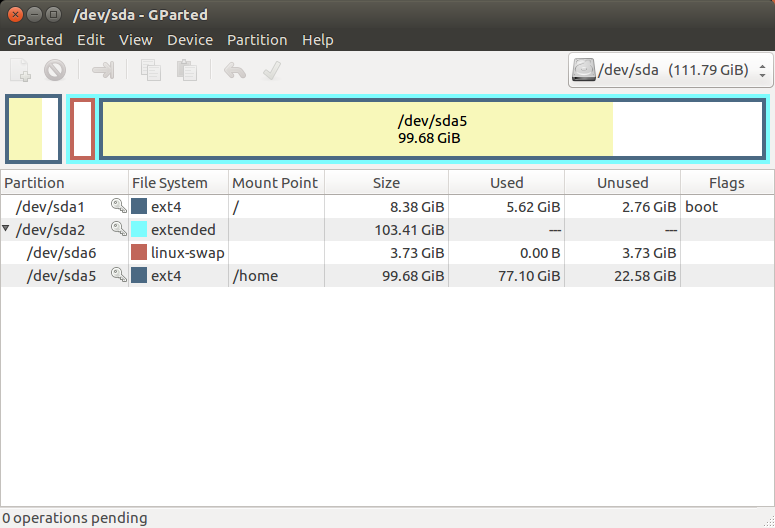The height and width of the screenshot is (528, 775).
Task: Sort by the File System column header
Action: click(x=178, y=183)
